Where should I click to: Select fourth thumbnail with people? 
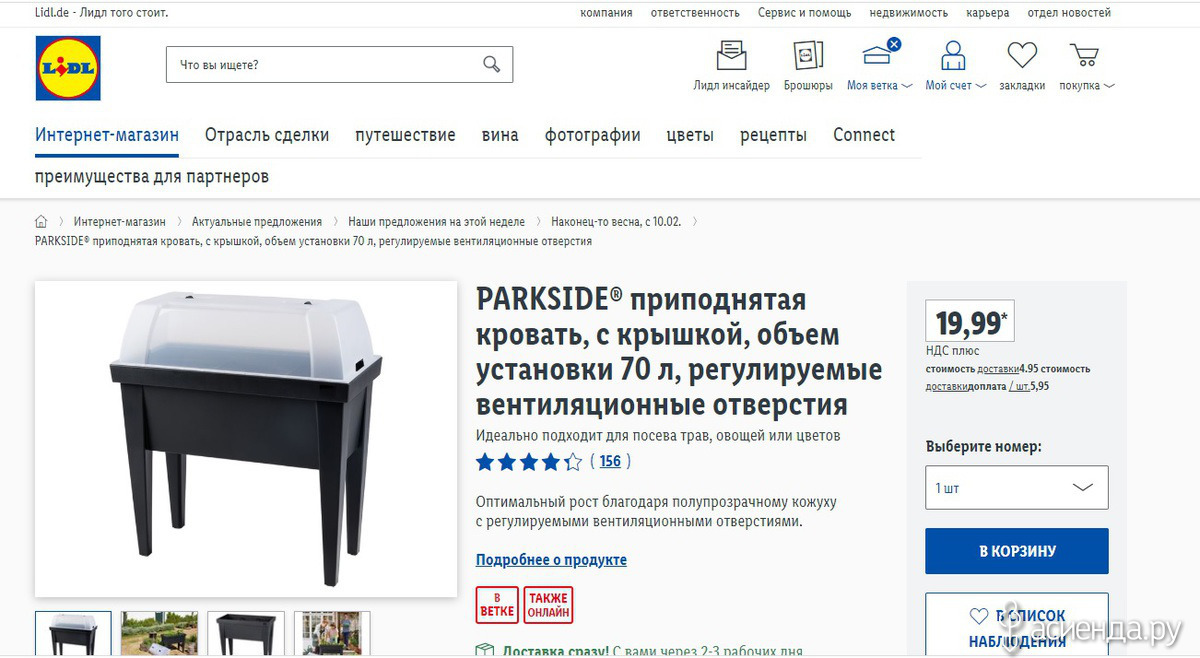coord(332,634)
